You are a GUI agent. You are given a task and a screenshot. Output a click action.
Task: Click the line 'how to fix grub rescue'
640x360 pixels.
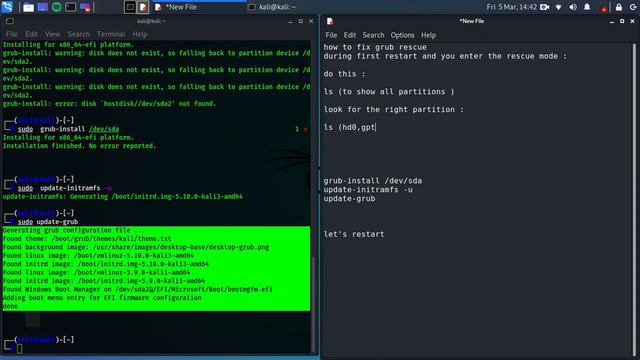click(x=375, y=47)
